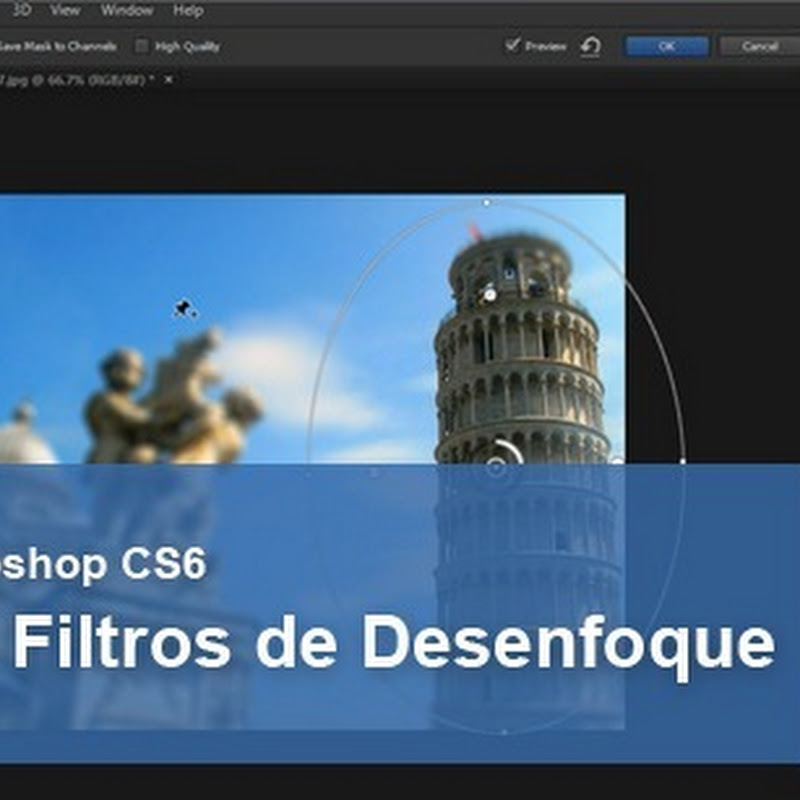Open the View menu
Screen dimensions: 800x800
pos(65,10)
